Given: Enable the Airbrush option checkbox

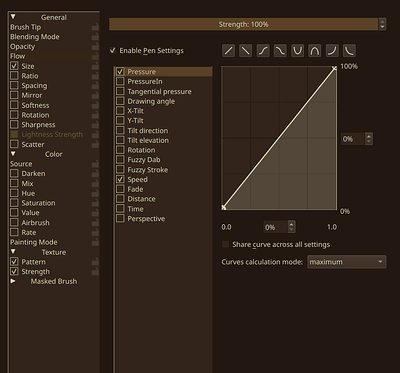Looking at the screenshot, I should pyautogui.click(x=14, y=222).
